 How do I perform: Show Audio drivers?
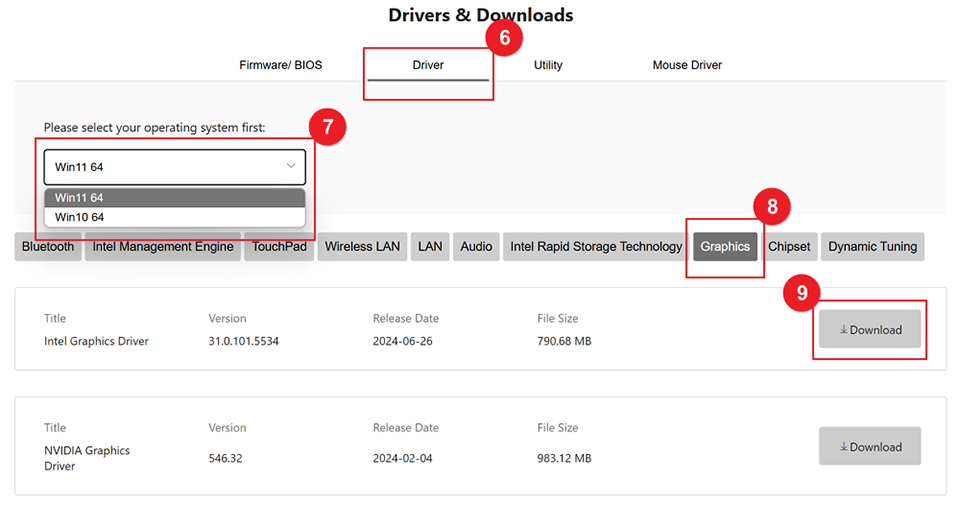pyautogui.click(x=476, y=247)
